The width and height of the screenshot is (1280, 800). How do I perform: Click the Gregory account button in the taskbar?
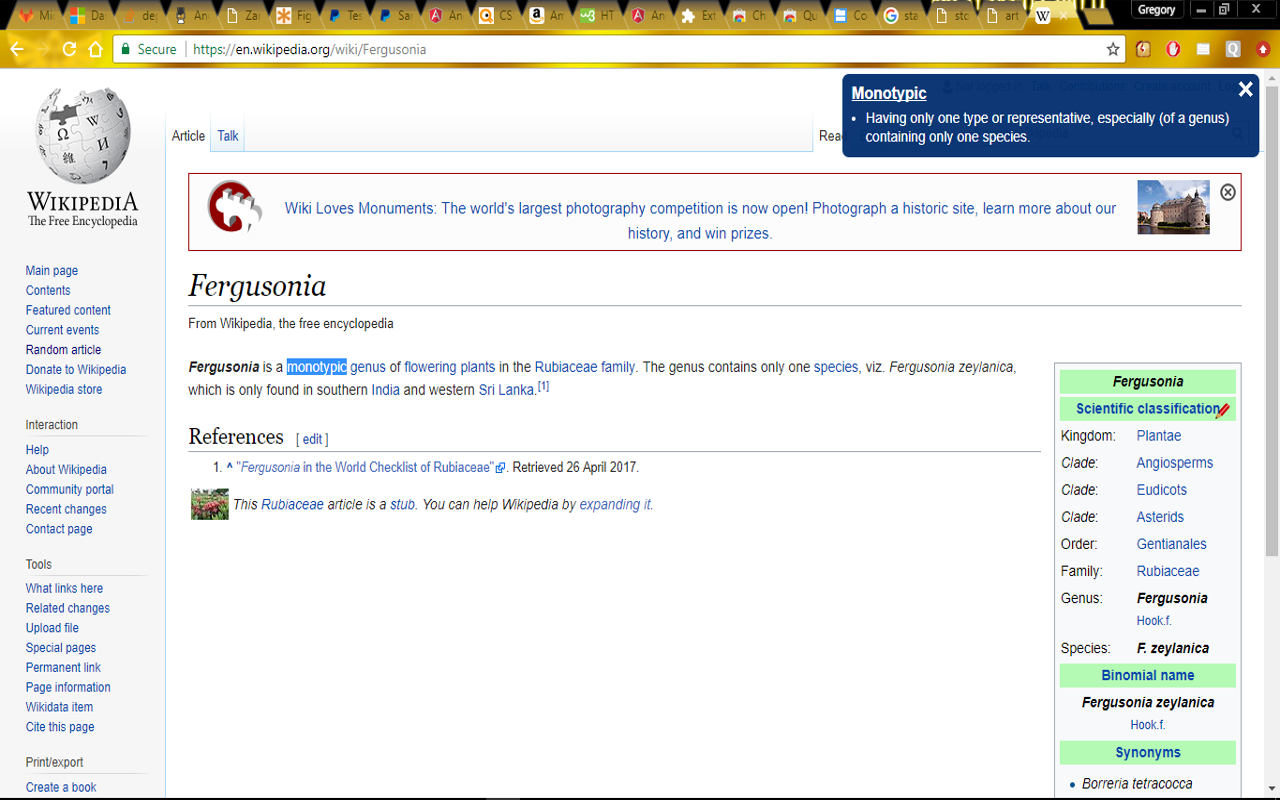coord(1157,9)
